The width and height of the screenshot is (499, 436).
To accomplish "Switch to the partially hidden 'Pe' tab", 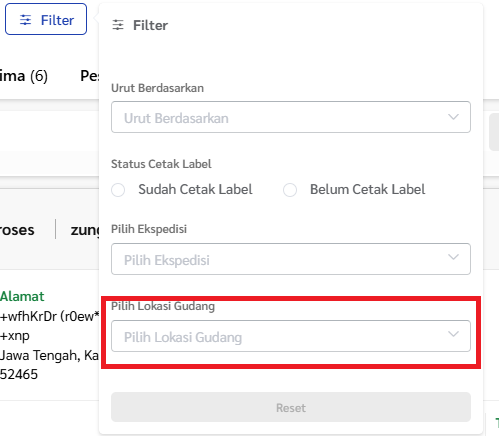I will coord(89,76).
